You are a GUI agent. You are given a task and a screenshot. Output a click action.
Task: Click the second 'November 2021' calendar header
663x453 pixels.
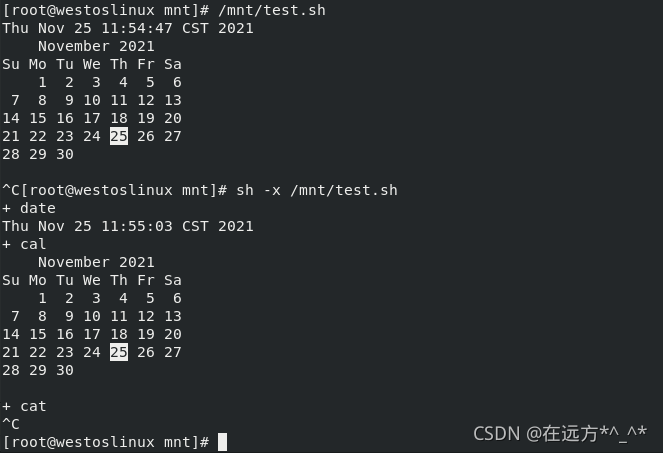pos(96,262)
